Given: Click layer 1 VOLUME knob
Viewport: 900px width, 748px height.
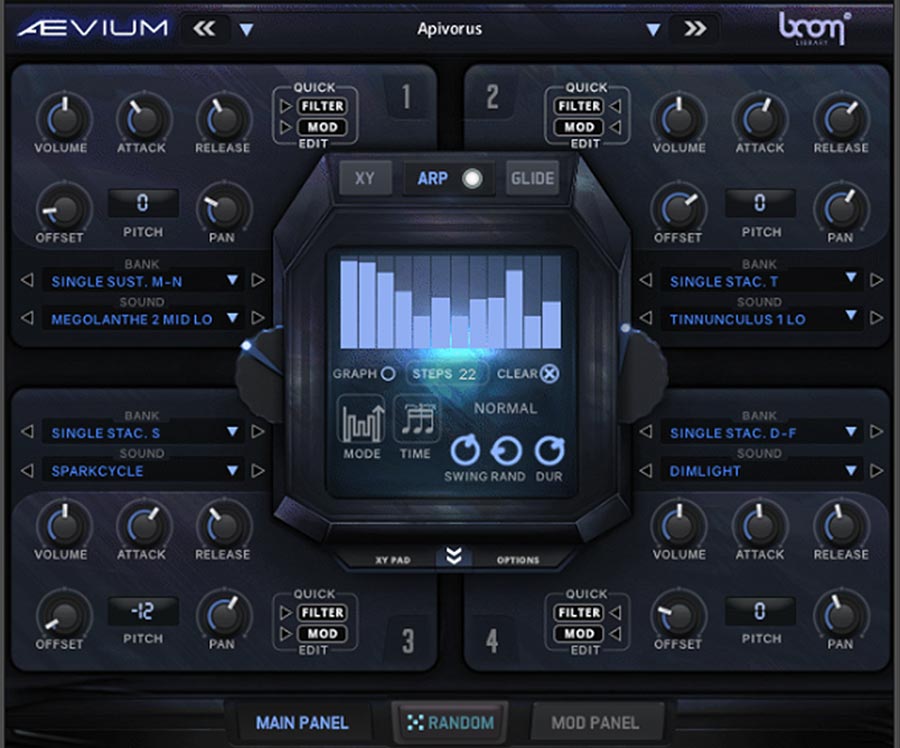Looking at the screenshot, I should (x=64, y=118).
